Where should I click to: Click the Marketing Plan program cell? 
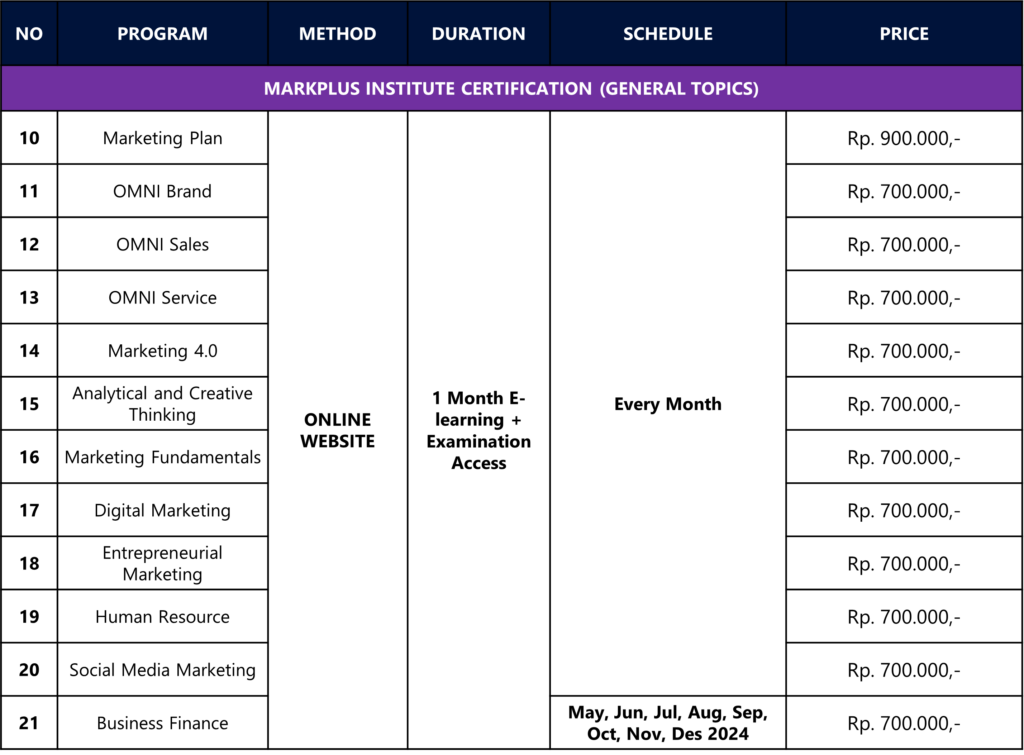point(162,138)
